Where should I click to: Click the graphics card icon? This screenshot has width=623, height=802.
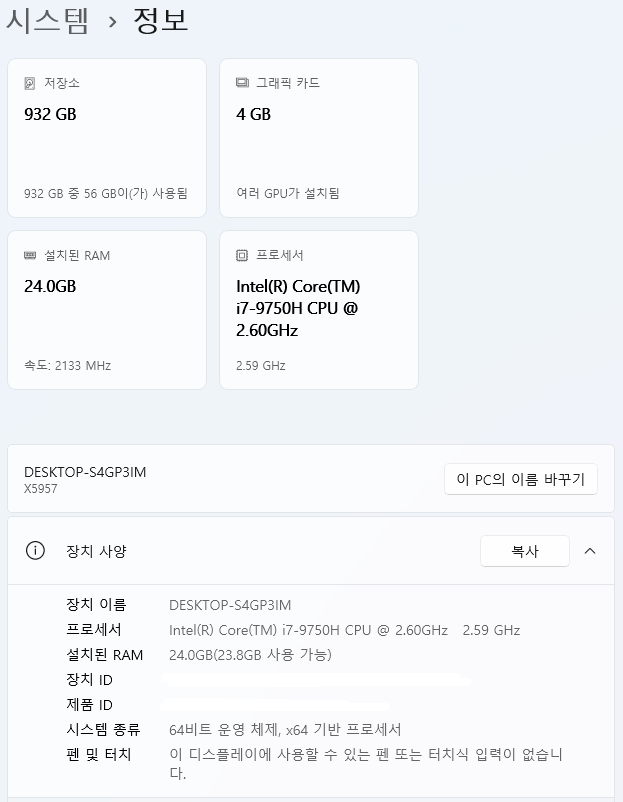pos(242,83)
